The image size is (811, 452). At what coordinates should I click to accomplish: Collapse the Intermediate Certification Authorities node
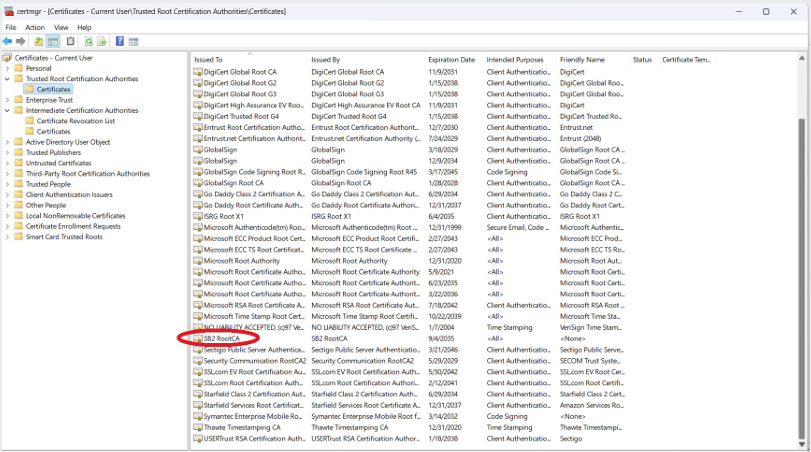click(x=7, y=111)
